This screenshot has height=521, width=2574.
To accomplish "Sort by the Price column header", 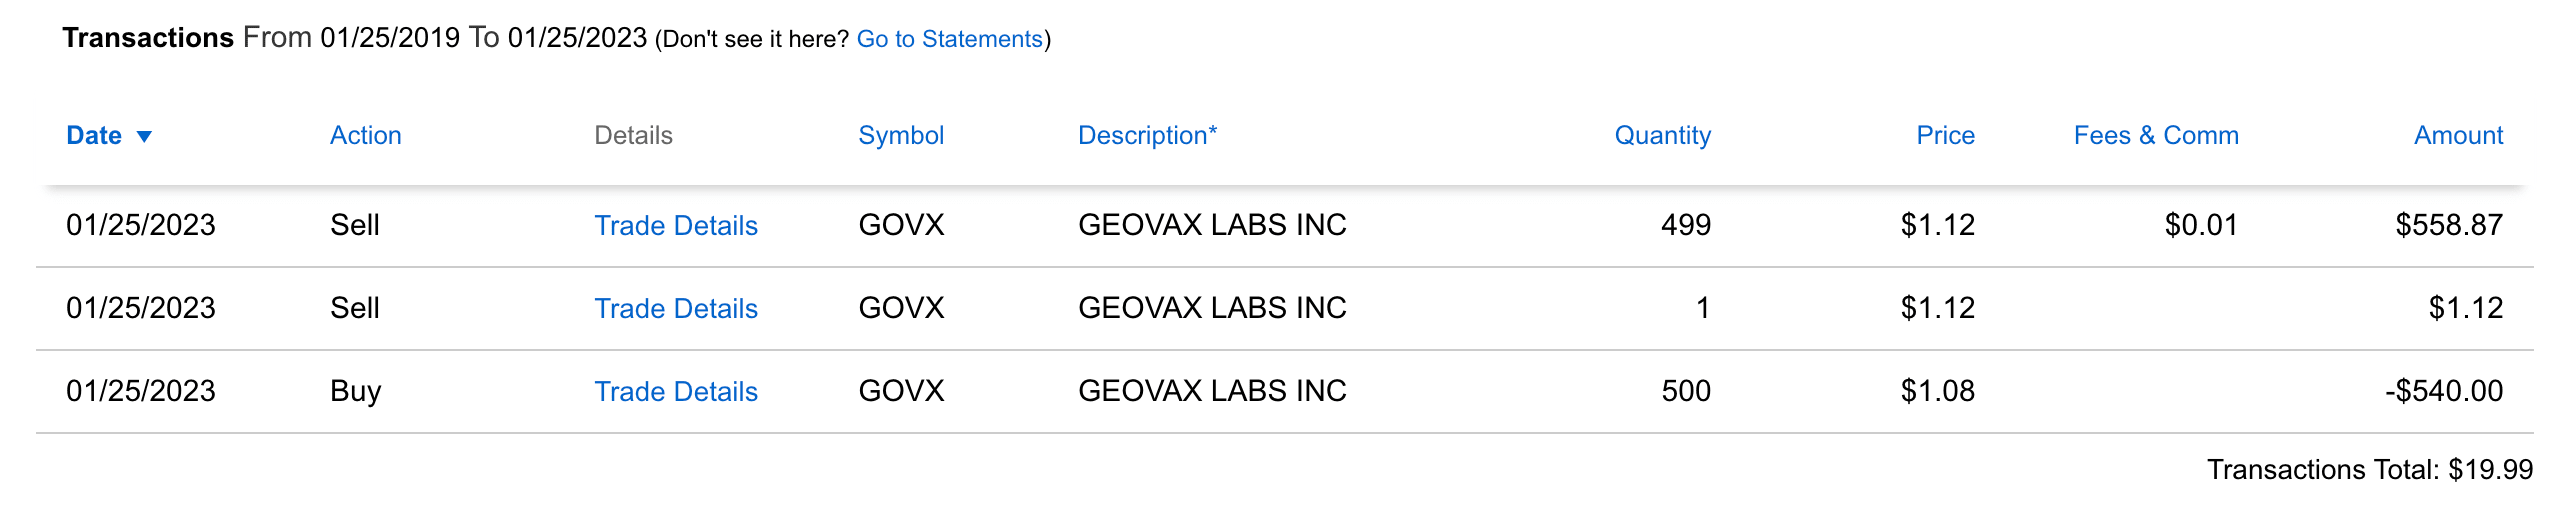I will [x=1944, y=136].
